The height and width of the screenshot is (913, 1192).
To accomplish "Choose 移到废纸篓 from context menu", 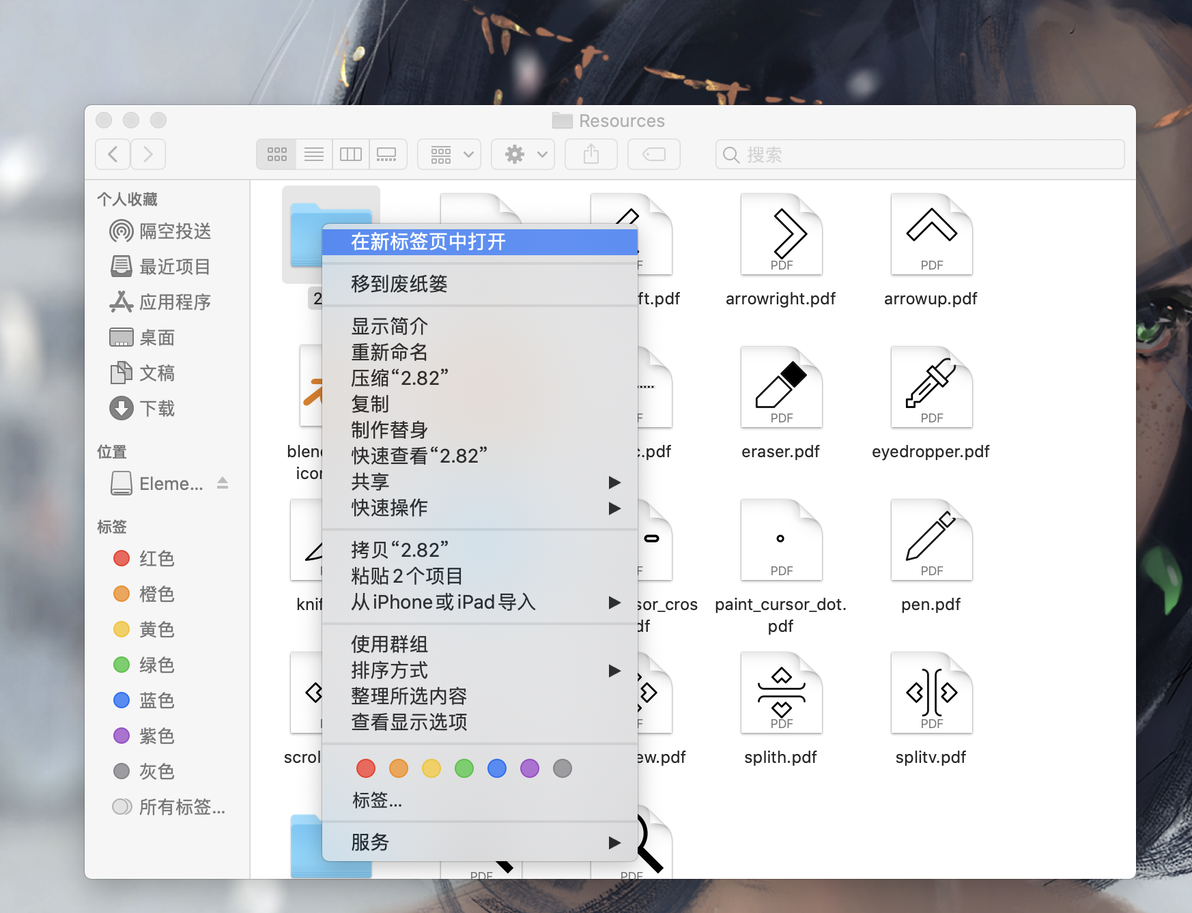I will (480, 284).
